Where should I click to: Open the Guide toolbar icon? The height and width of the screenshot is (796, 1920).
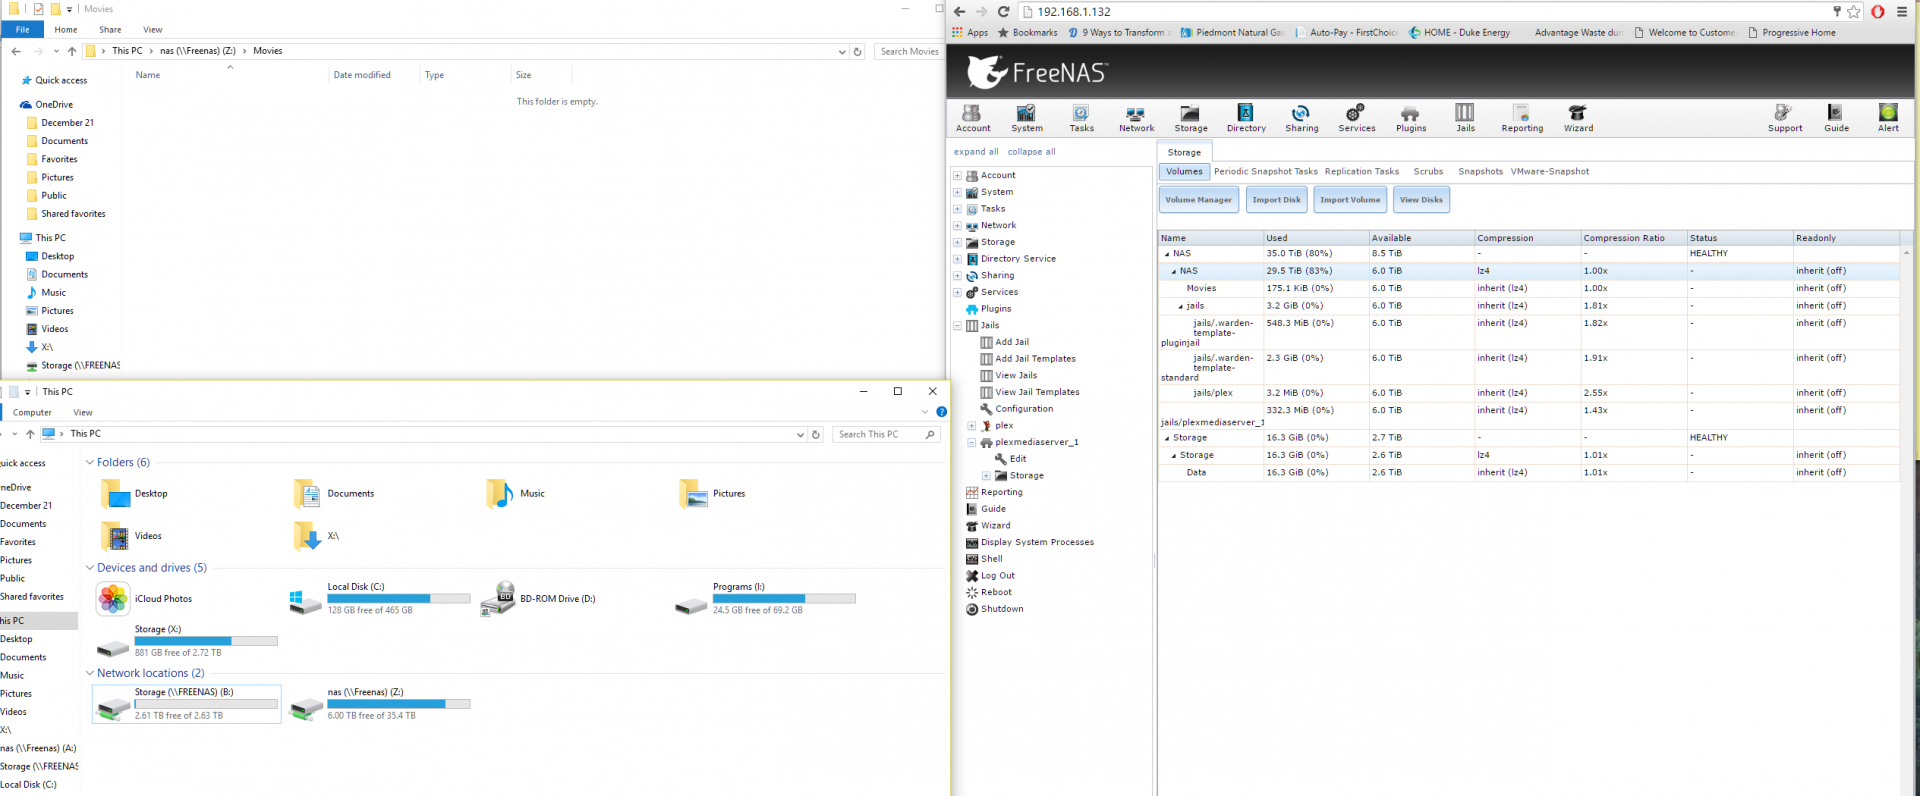pos(1836,118)
